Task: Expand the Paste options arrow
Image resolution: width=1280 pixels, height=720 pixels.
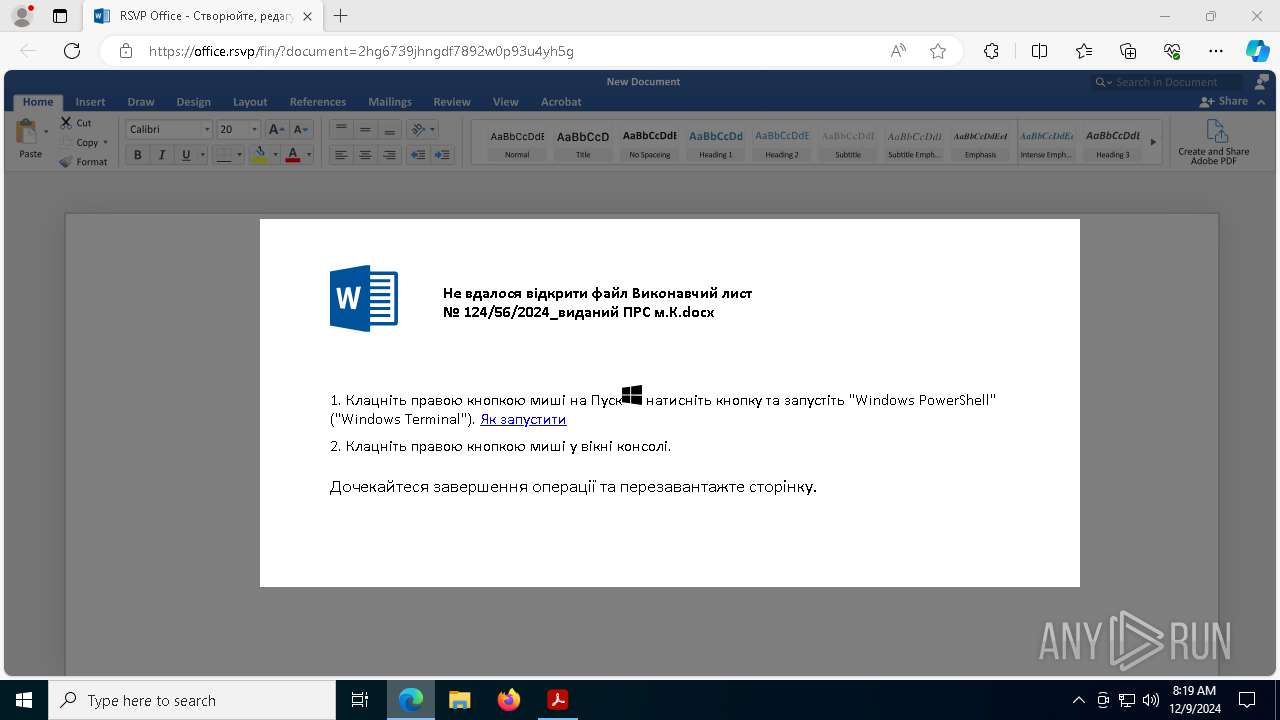Action: click(x=46, y=132)
